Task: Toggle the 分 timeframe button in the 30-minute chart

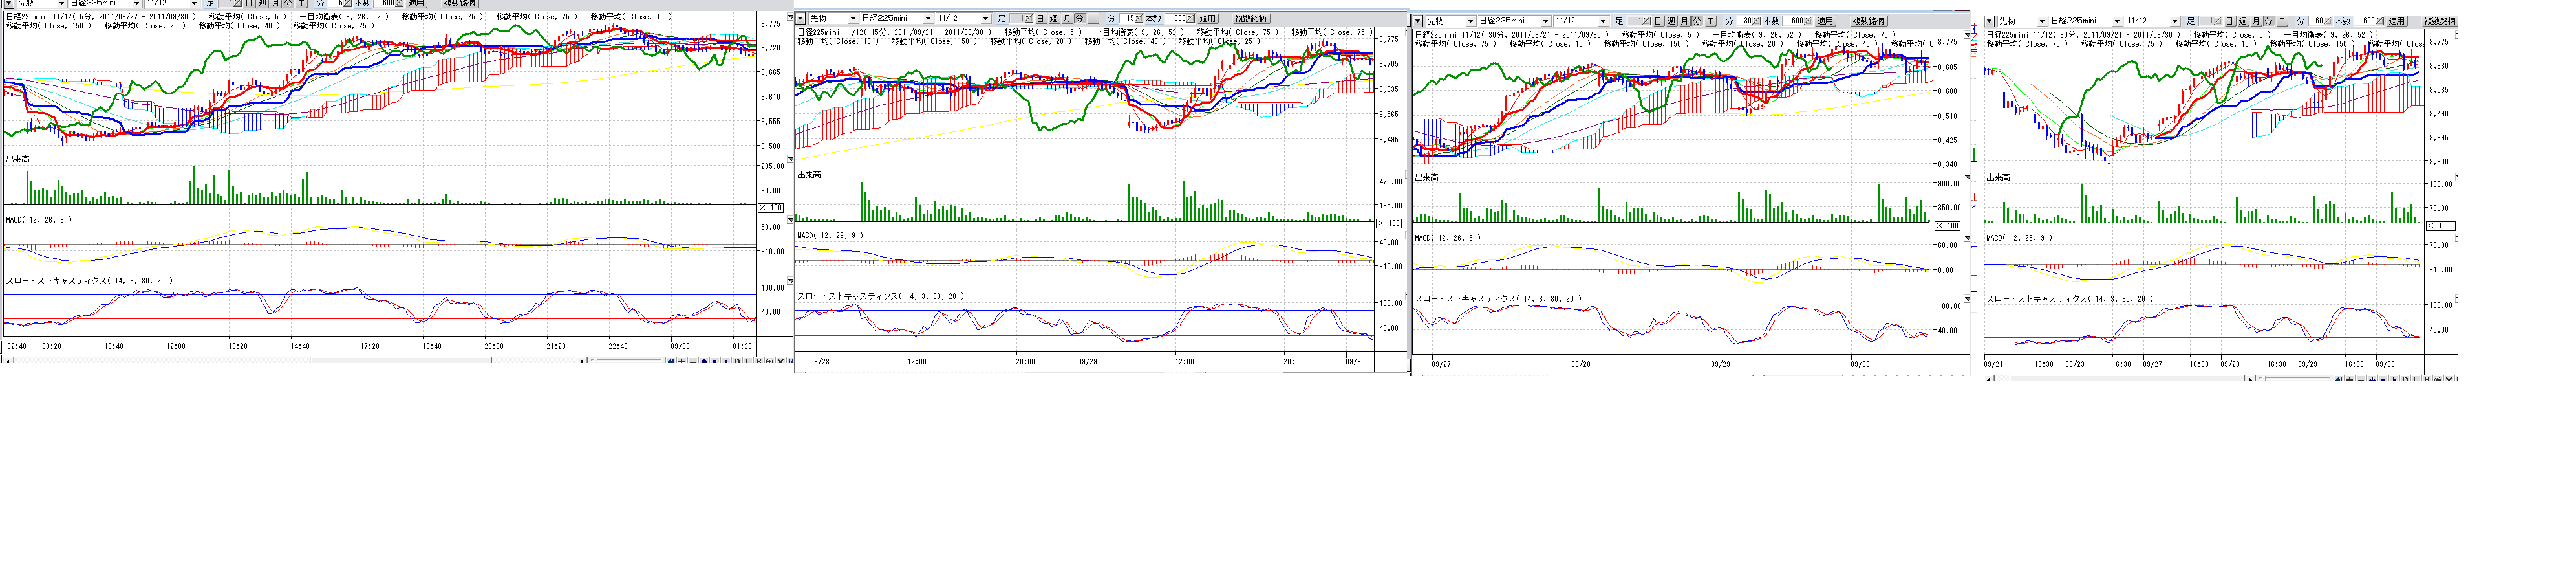Action: coord(1696,21)
